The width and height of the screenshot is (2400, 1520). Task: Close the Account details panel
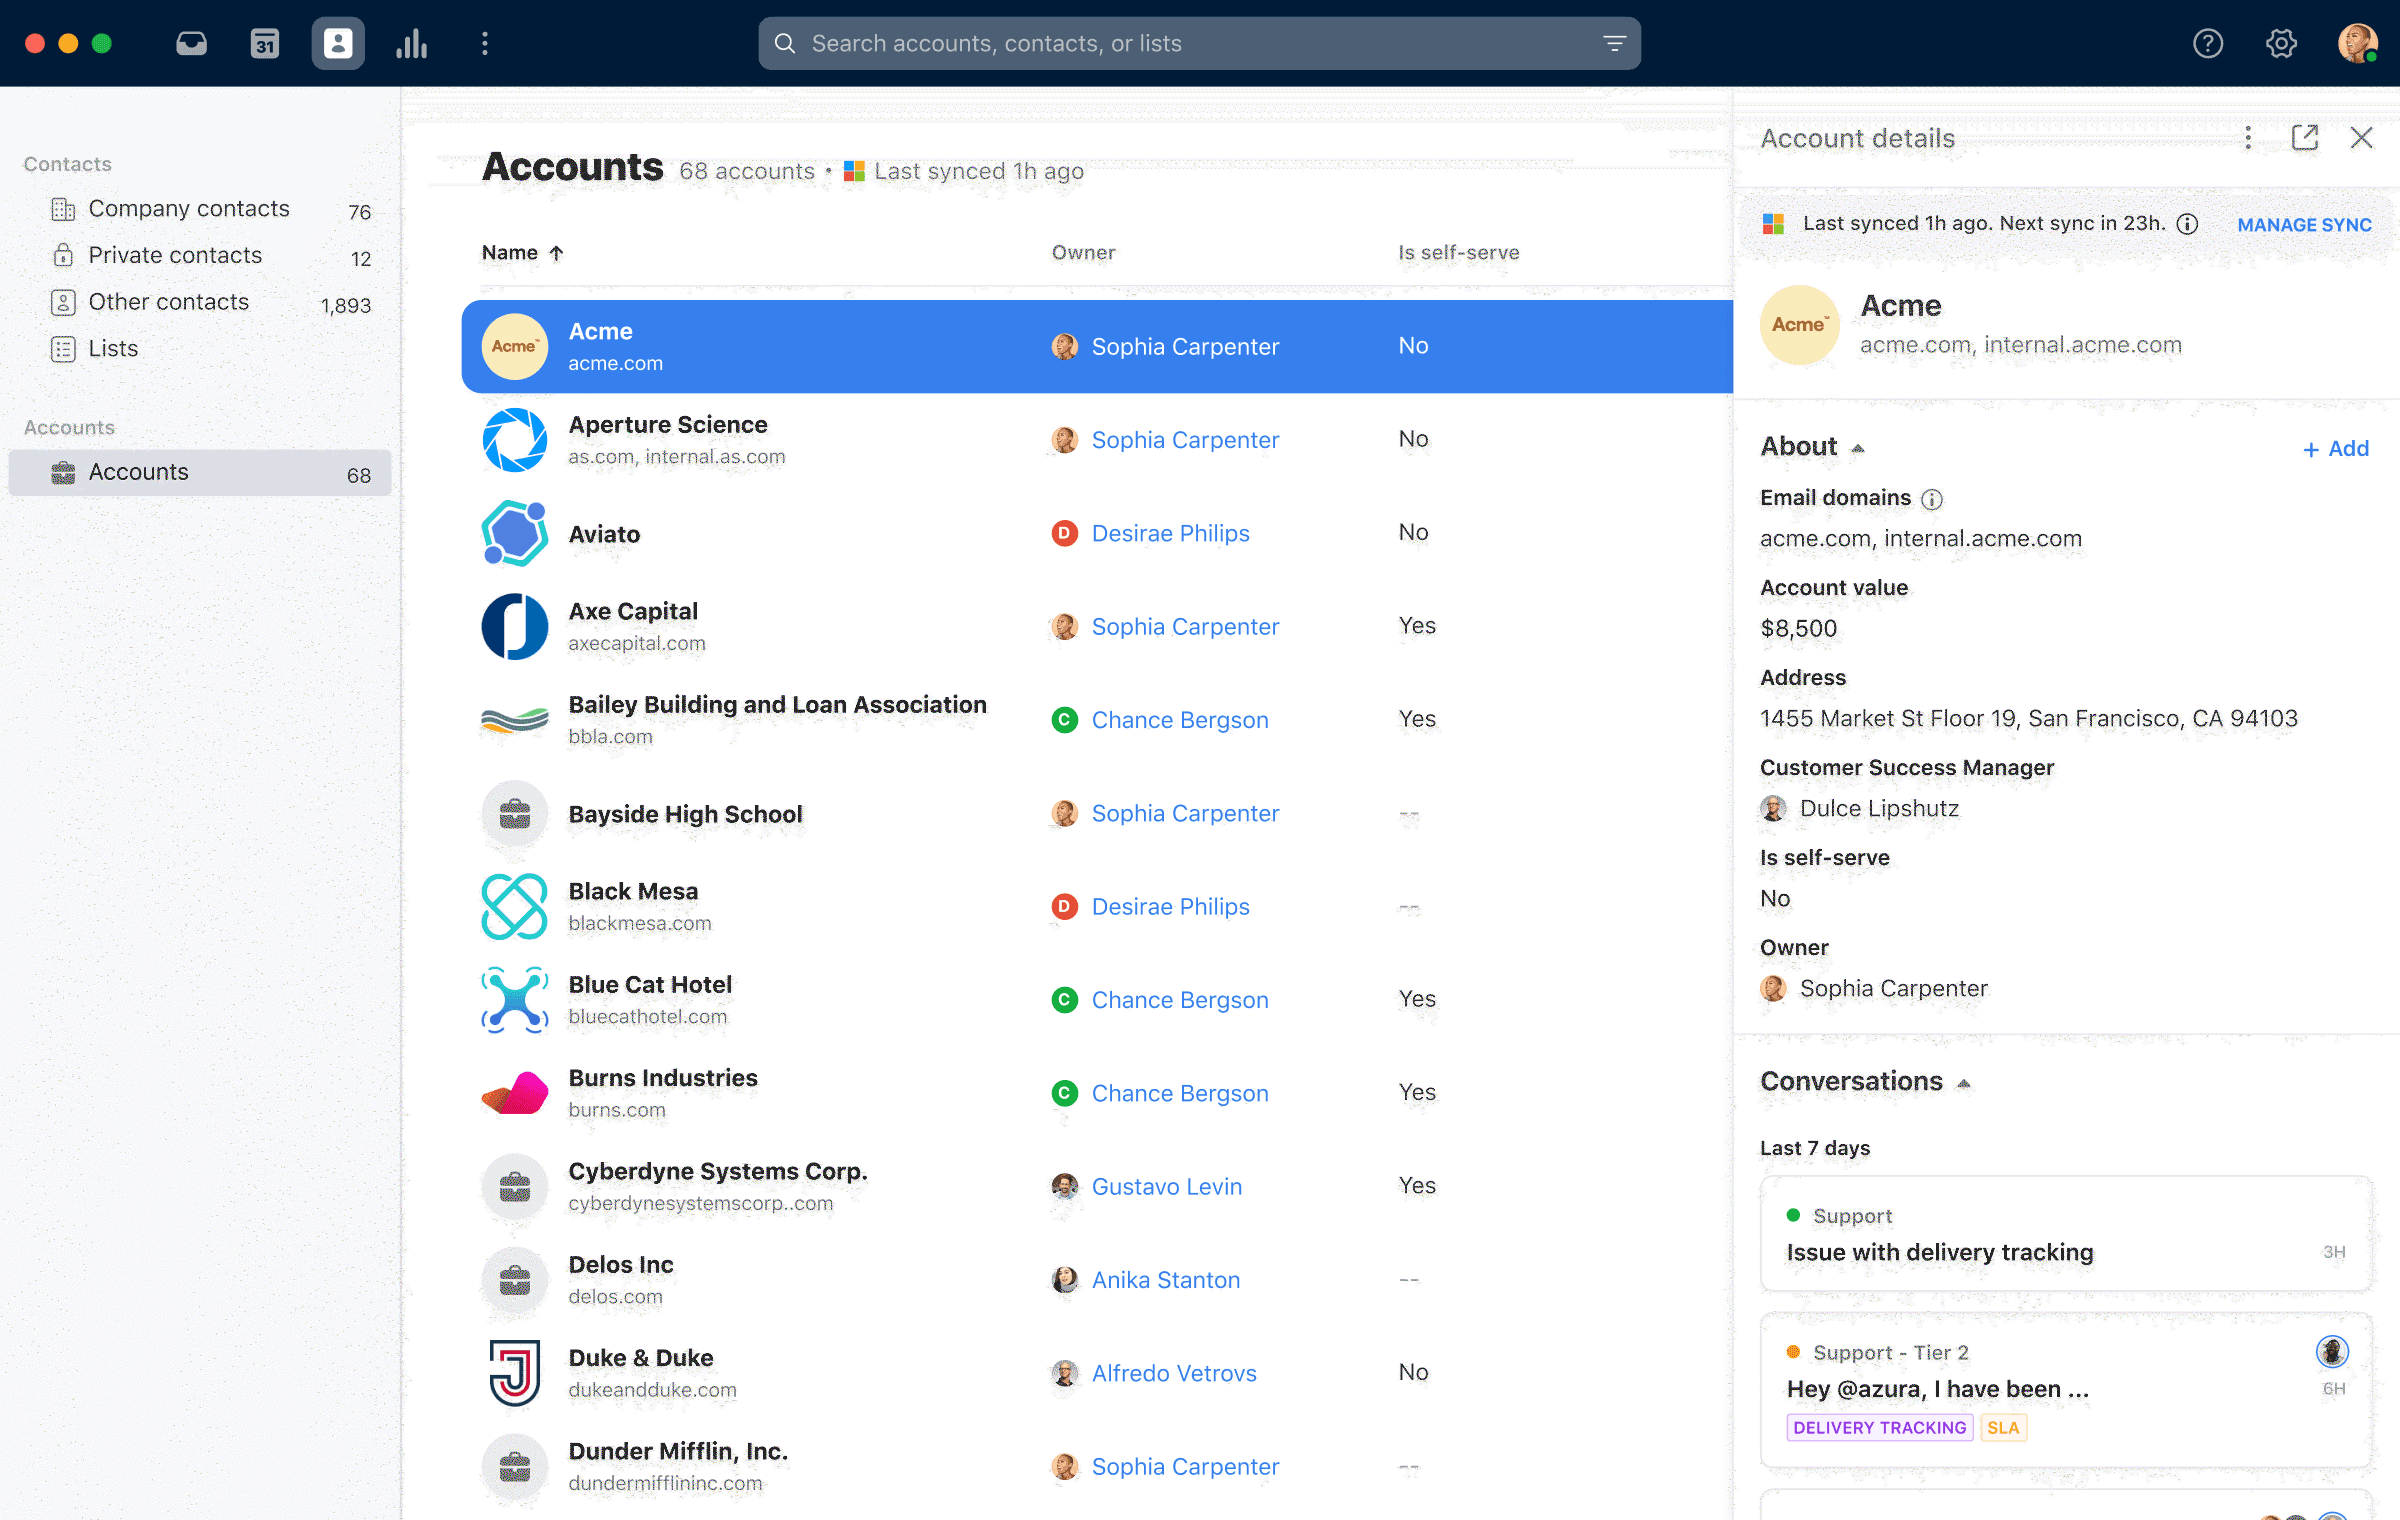2361,138
